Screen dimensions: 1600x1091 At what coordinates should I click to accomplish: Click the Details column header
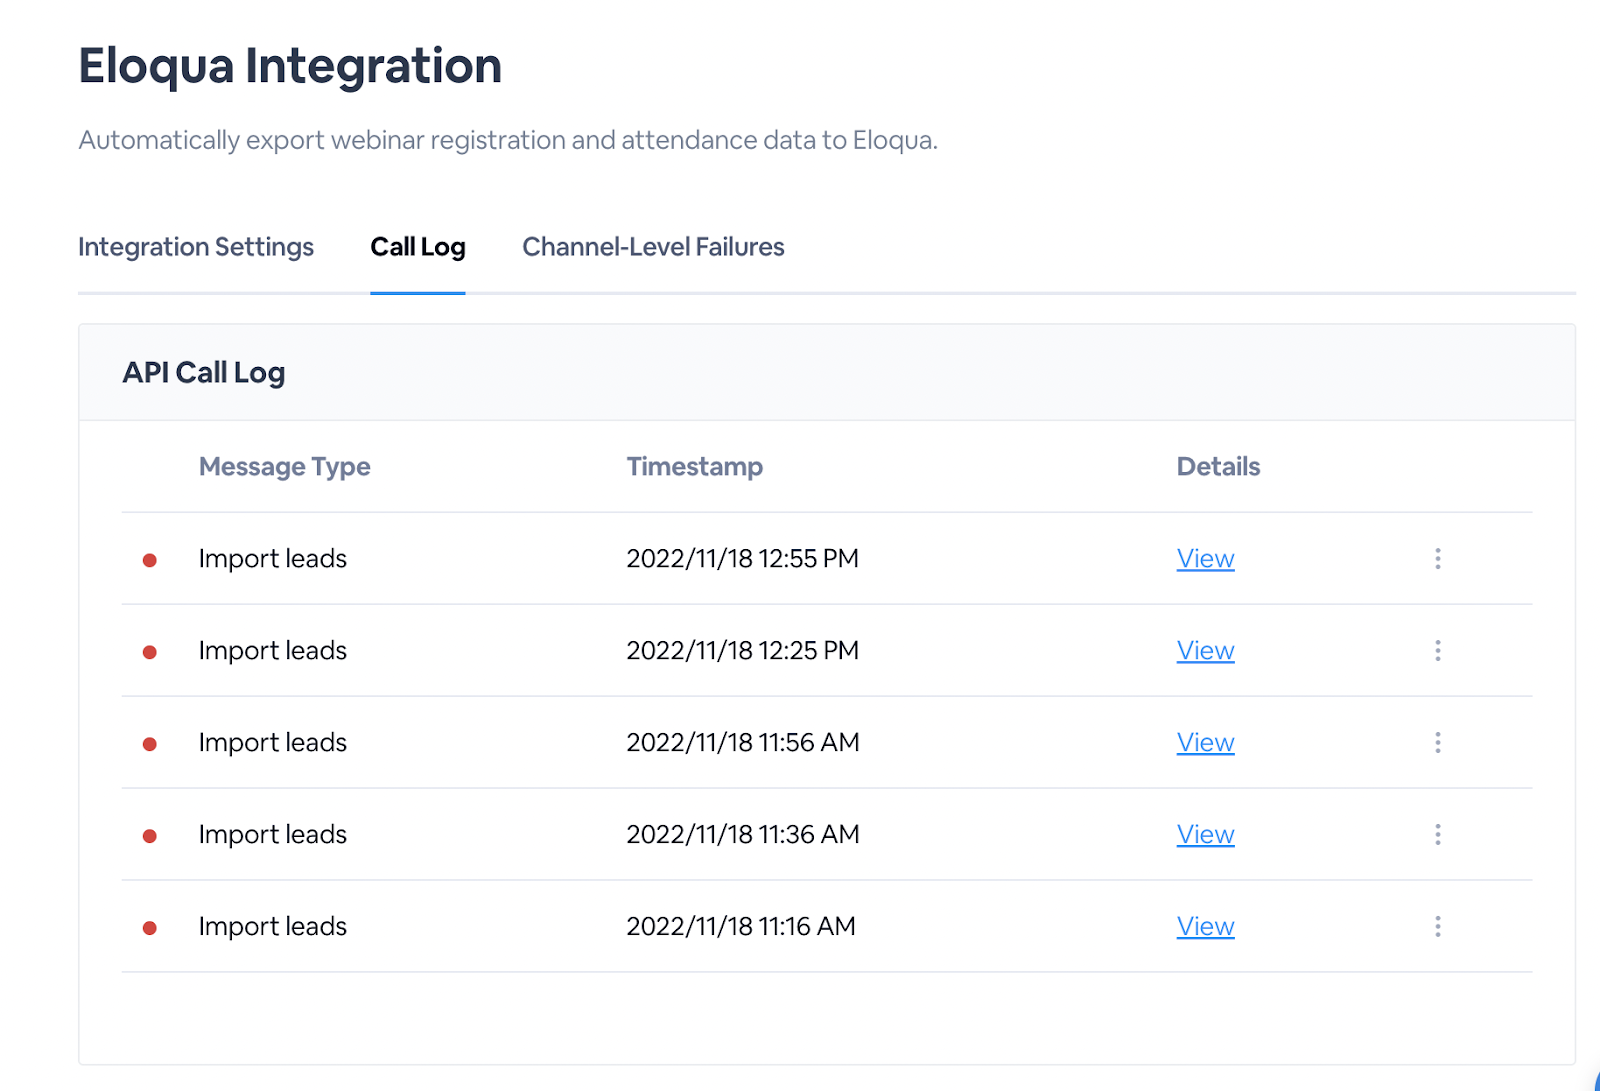[x=1218, y=467]
